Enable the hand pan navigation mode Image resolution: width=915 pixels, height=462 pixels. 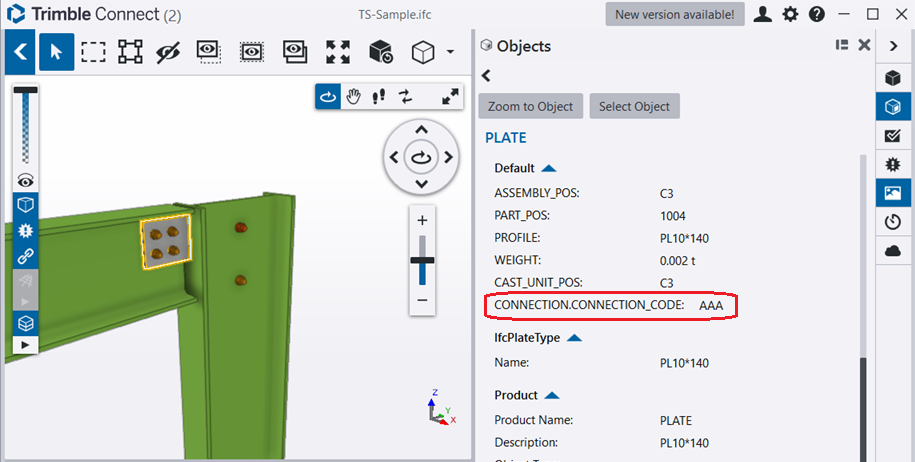coord(353,96)
